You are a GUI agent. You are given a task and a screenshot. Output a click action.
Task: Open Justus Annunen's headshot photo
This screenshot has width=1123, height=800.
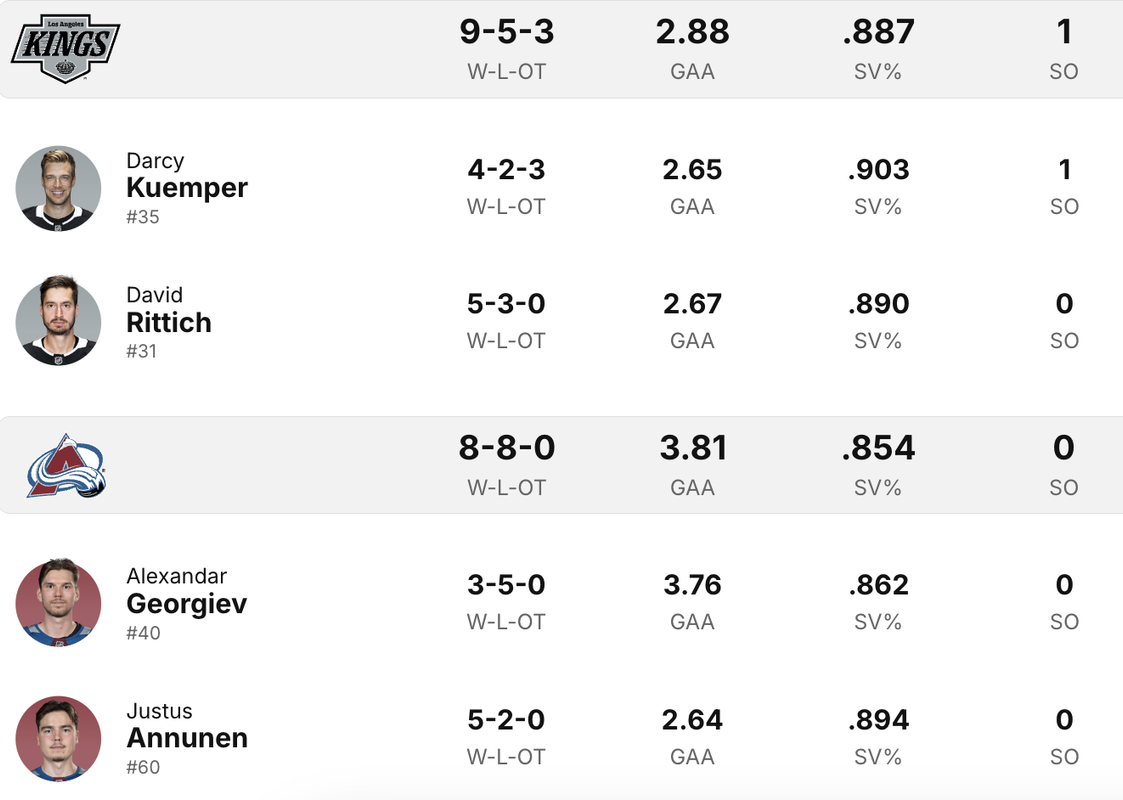(x=58, y=738)
